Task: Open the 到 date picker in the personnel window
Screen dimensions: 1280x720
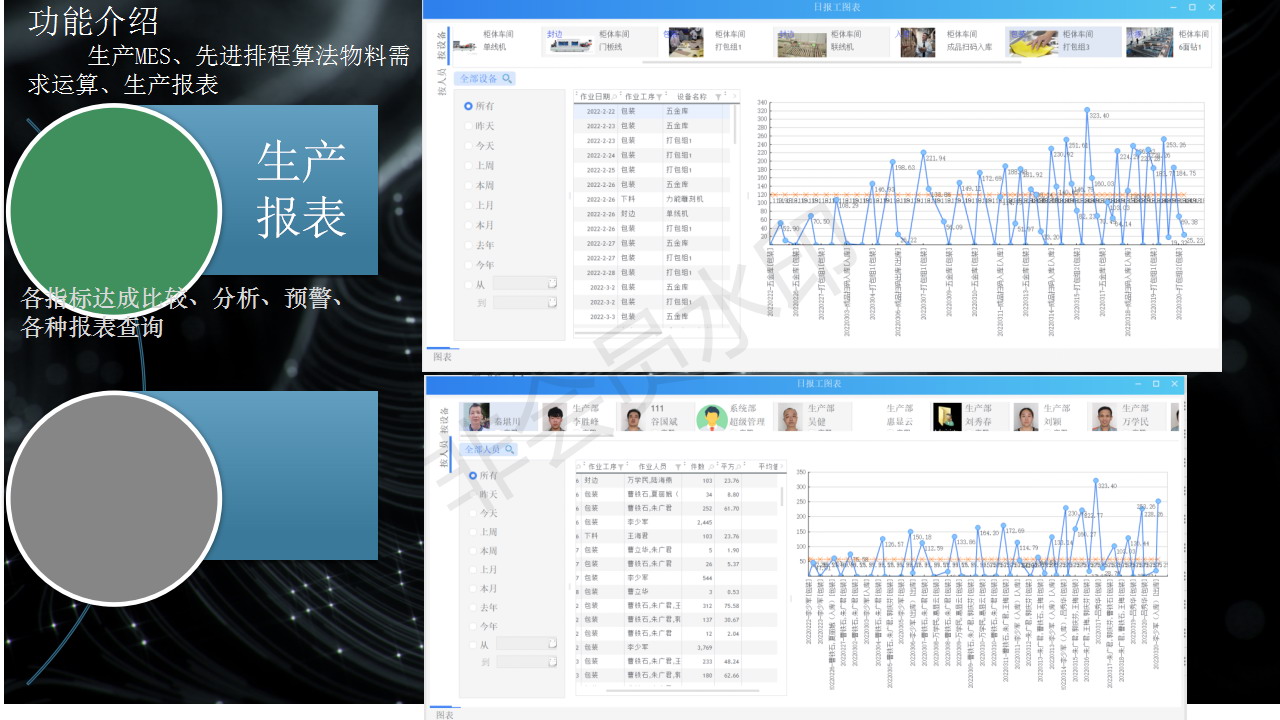Action: pyautogui.click(x=551, y=662)
